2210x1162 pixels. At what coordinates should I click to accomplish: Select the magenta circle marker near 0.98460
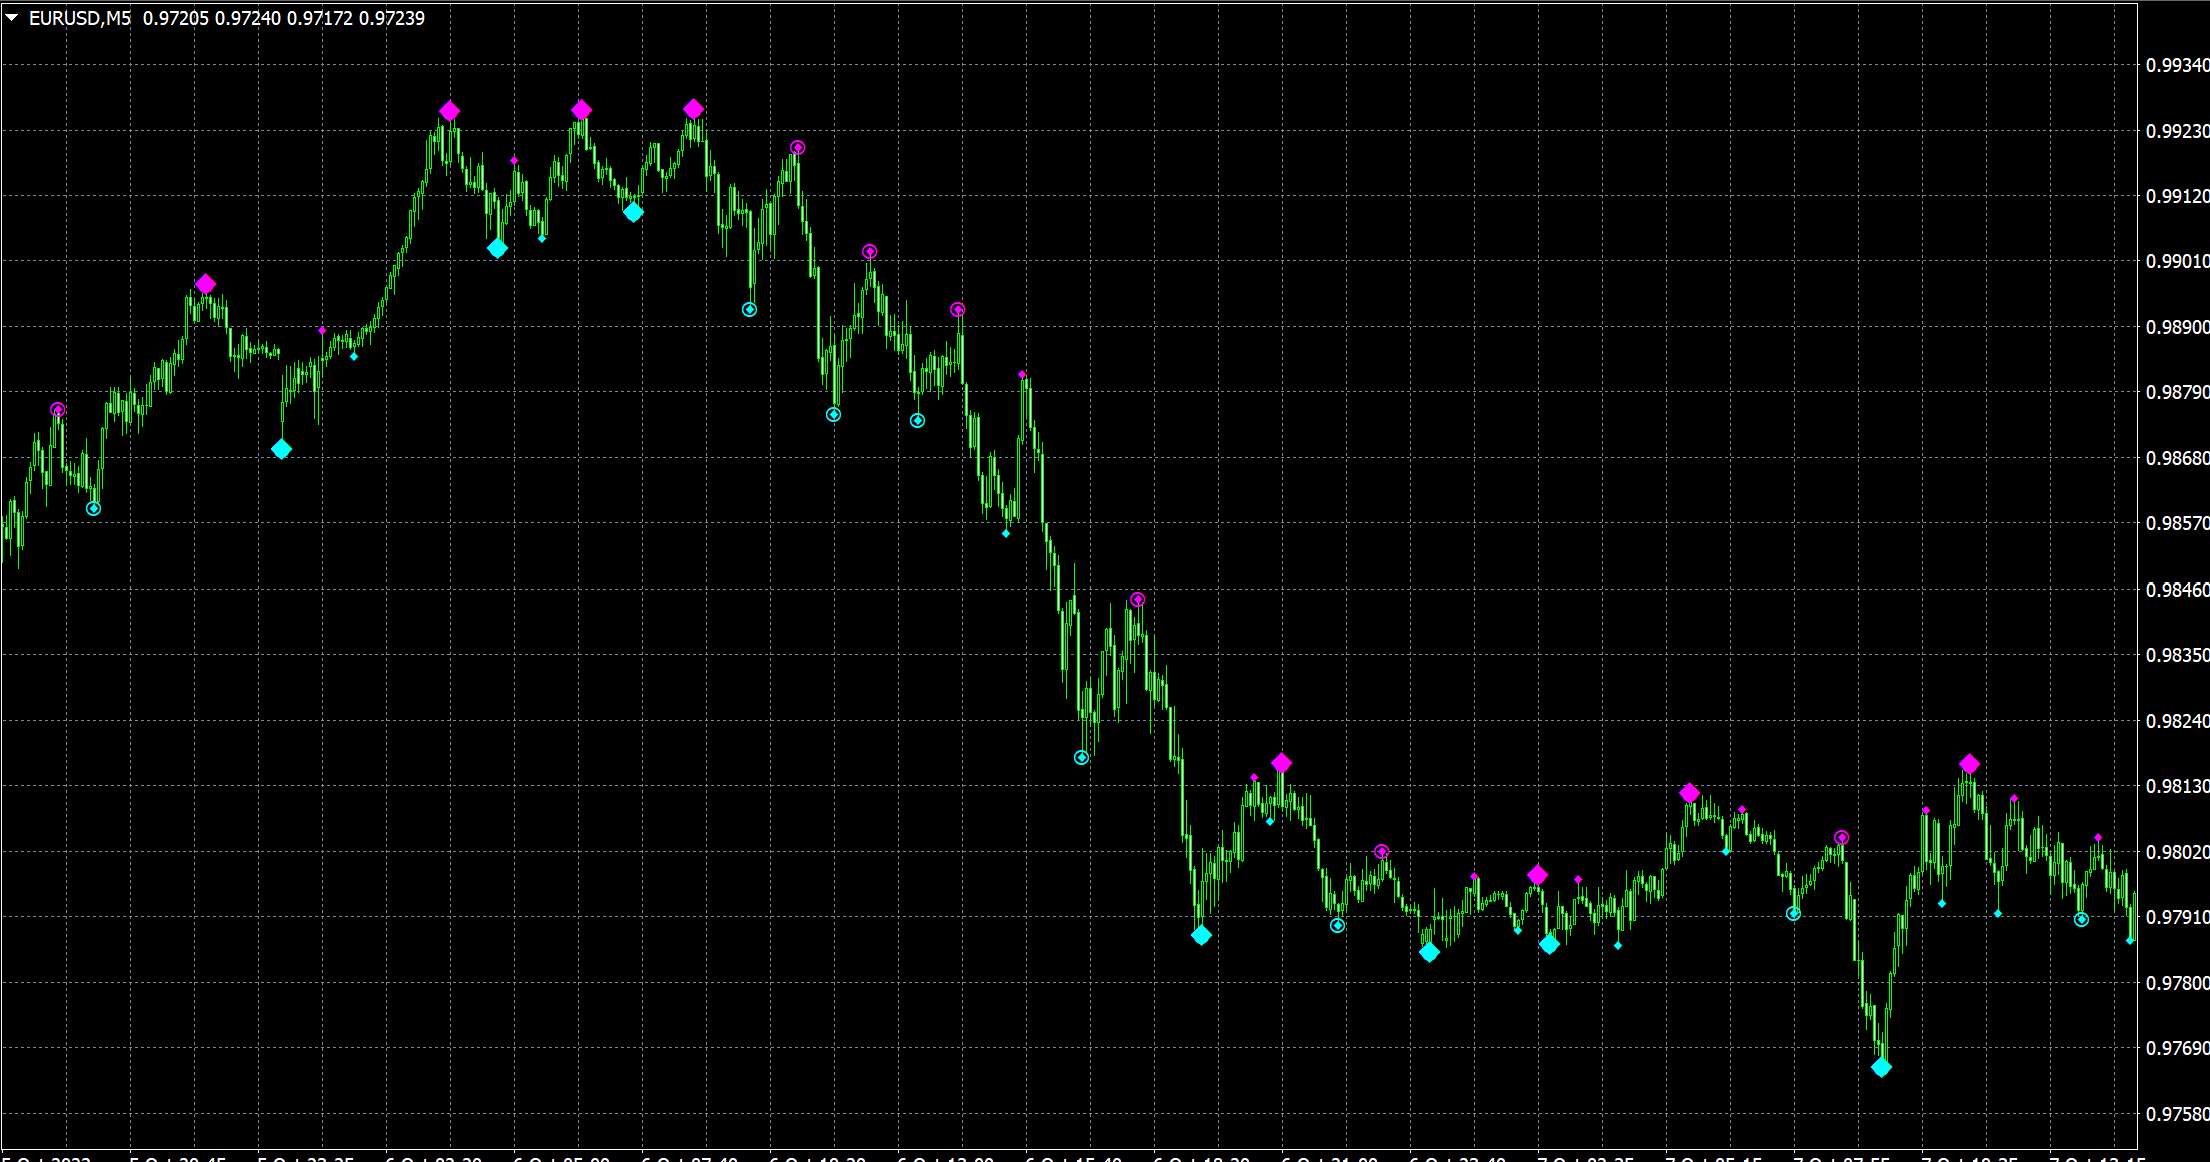[x=1137, y=600]
